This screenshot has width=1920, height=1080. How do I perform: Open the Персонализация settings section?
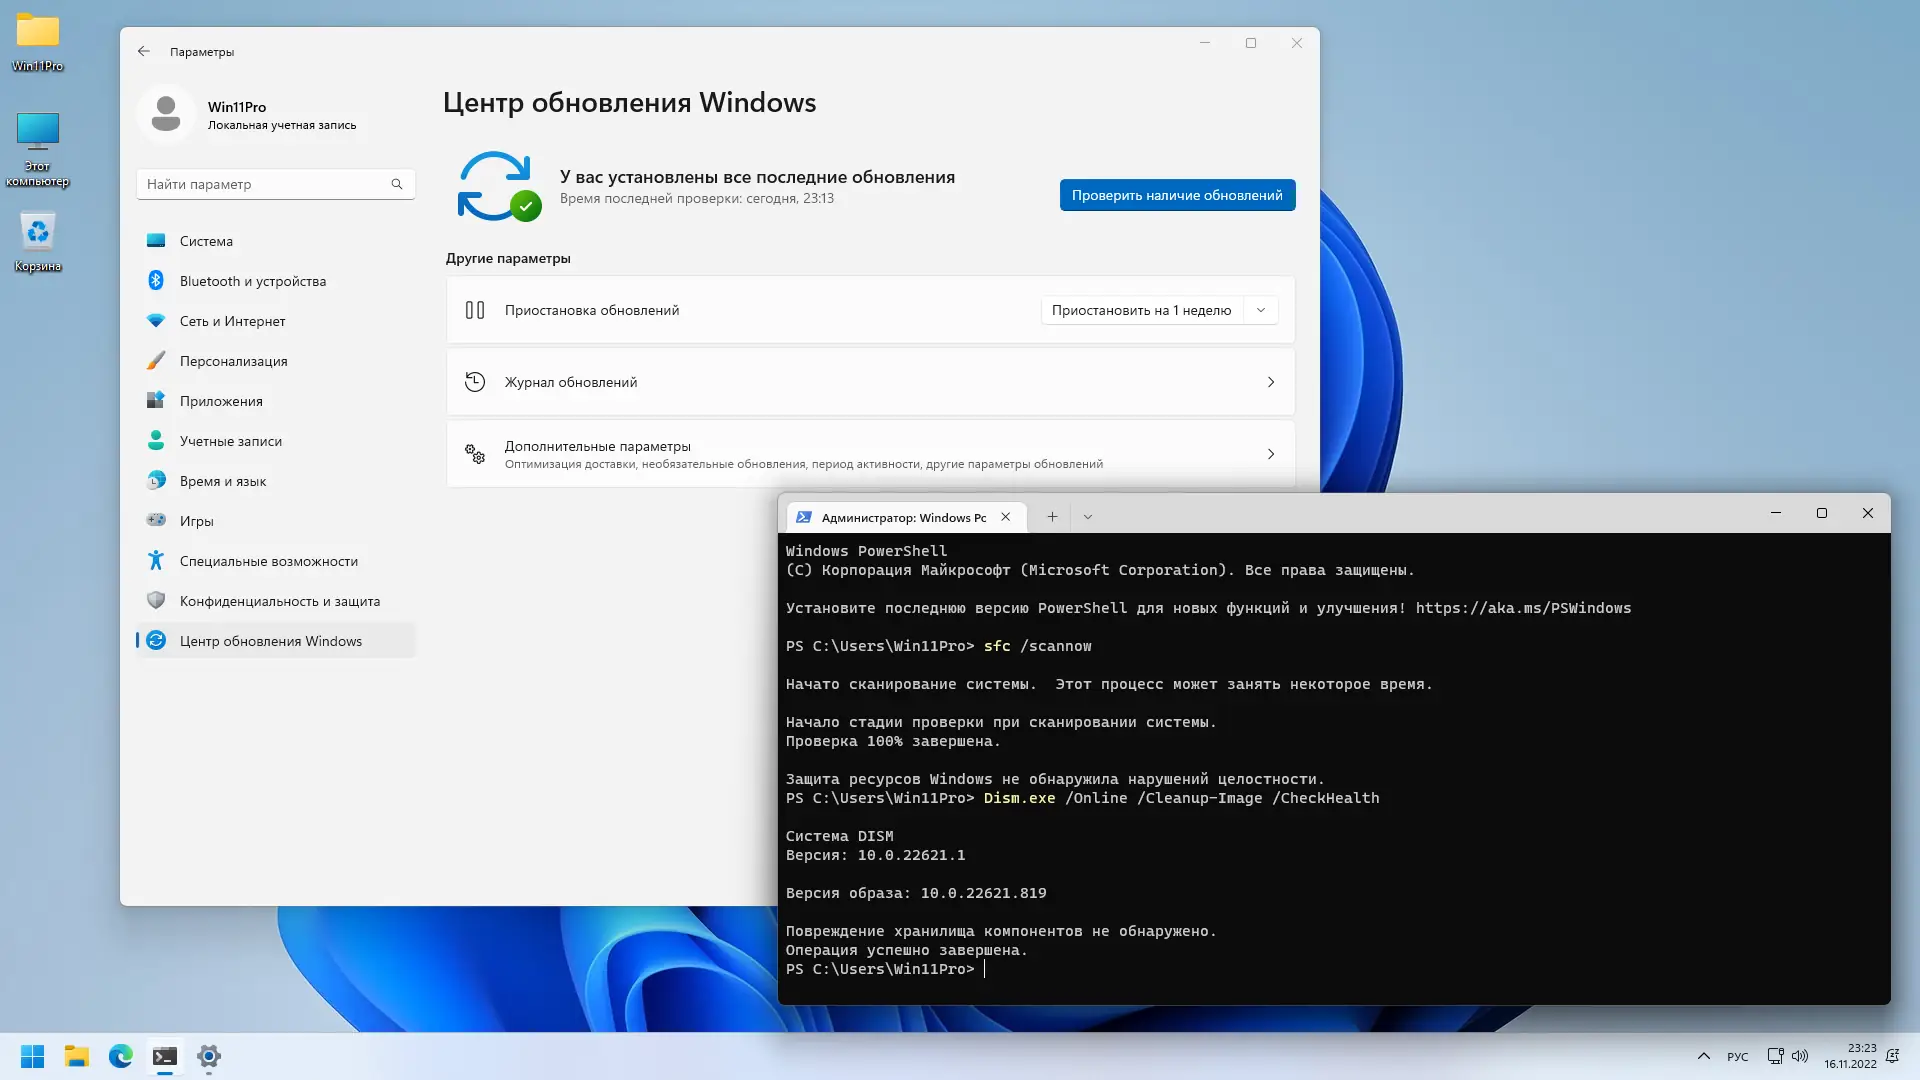coord(233,361)
